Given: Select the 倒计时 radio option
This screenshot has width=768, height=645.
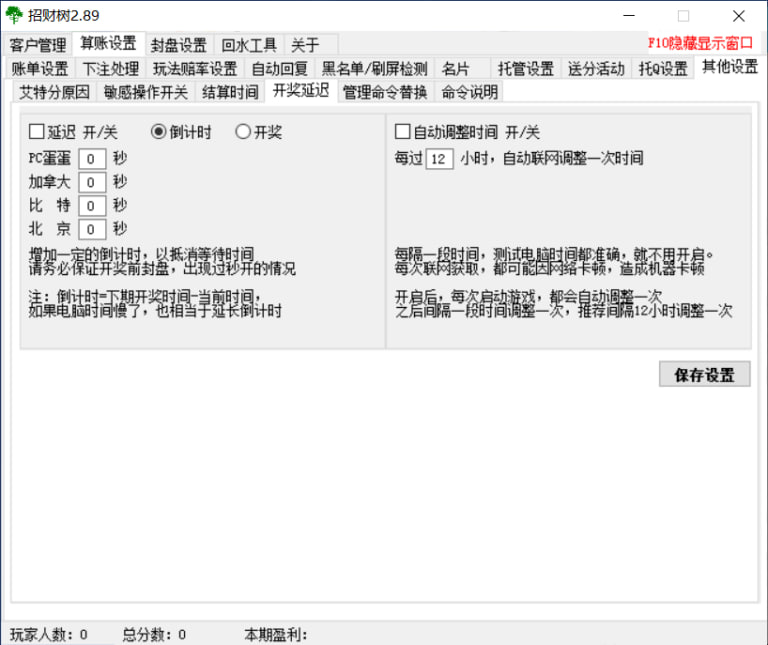Looking at the screenshot, I should [158, 132].
